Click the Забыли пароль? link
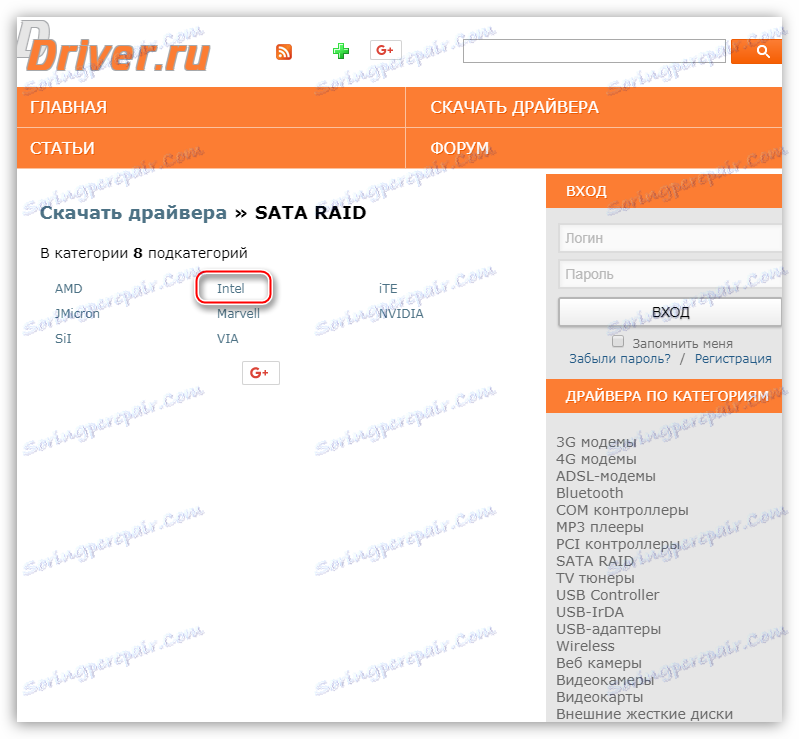799x739 pixels. pyautogui.click(x=620, y=359)
